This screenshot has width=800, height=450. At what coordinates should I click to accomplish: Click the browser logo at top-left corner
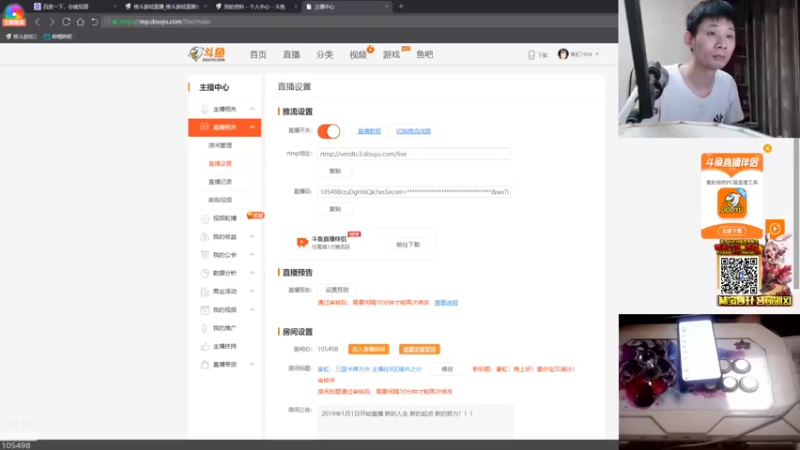14,14
